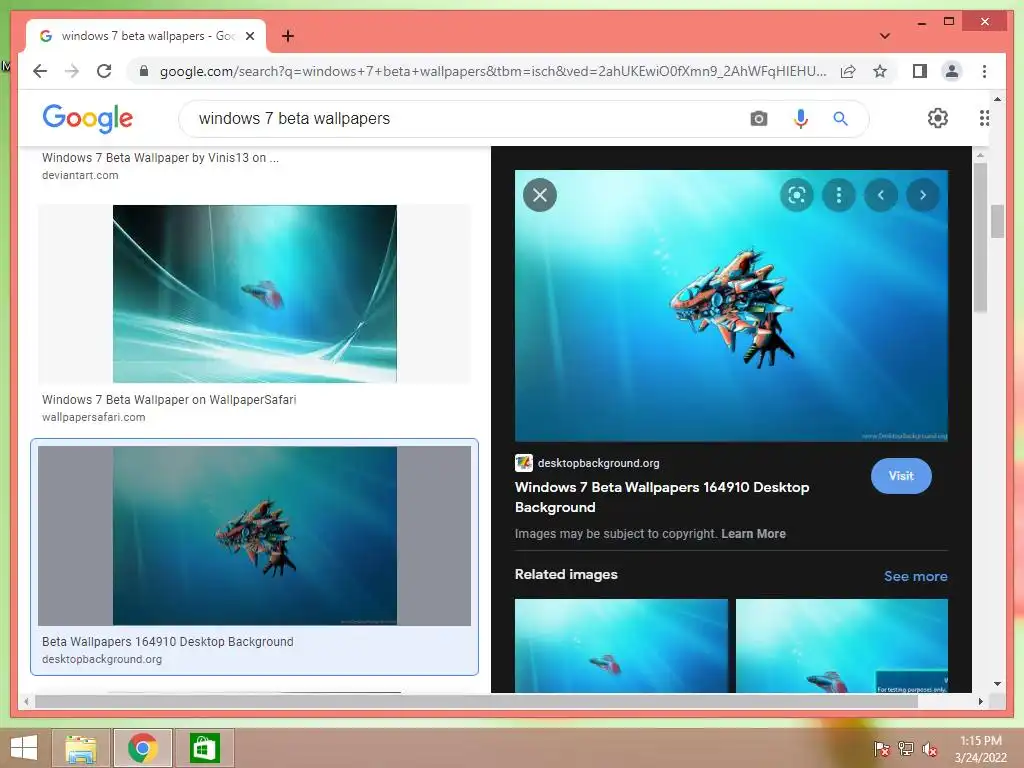The image size is (1024, 768).
Task: Open the Google apps grid
Action: coord(984,118)
